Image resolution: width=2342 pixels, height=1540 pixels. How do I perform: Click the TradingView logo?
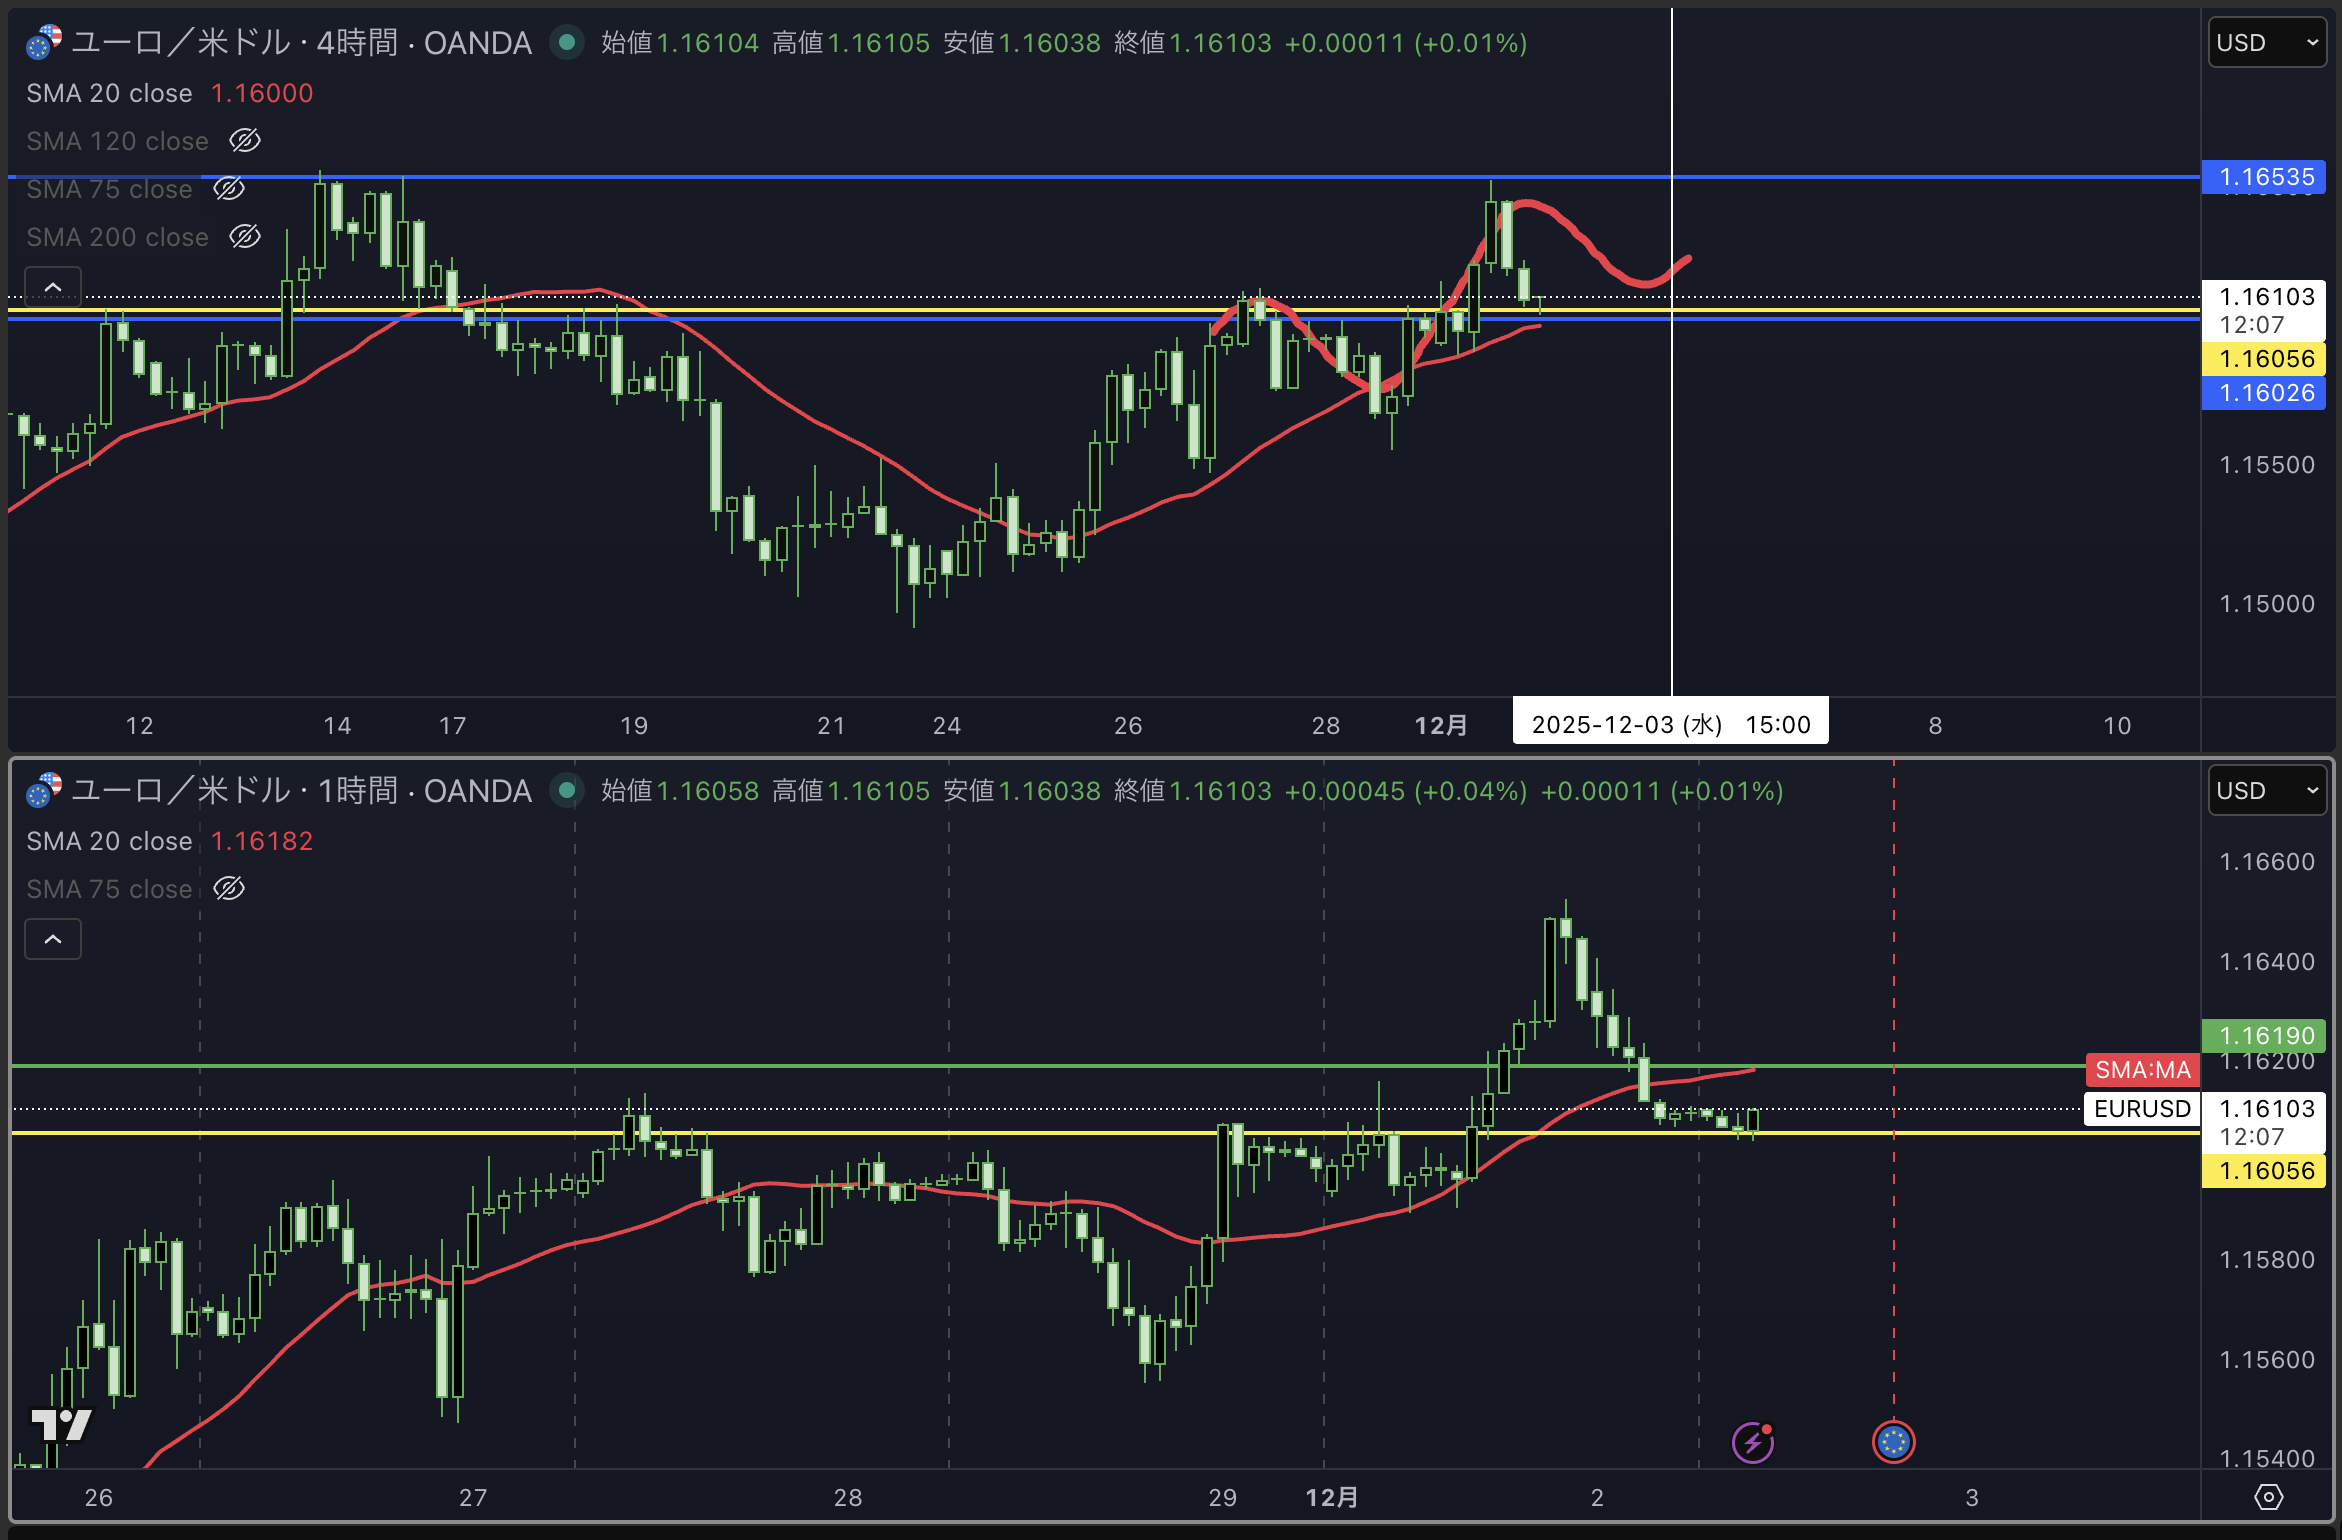[61, 1424]
